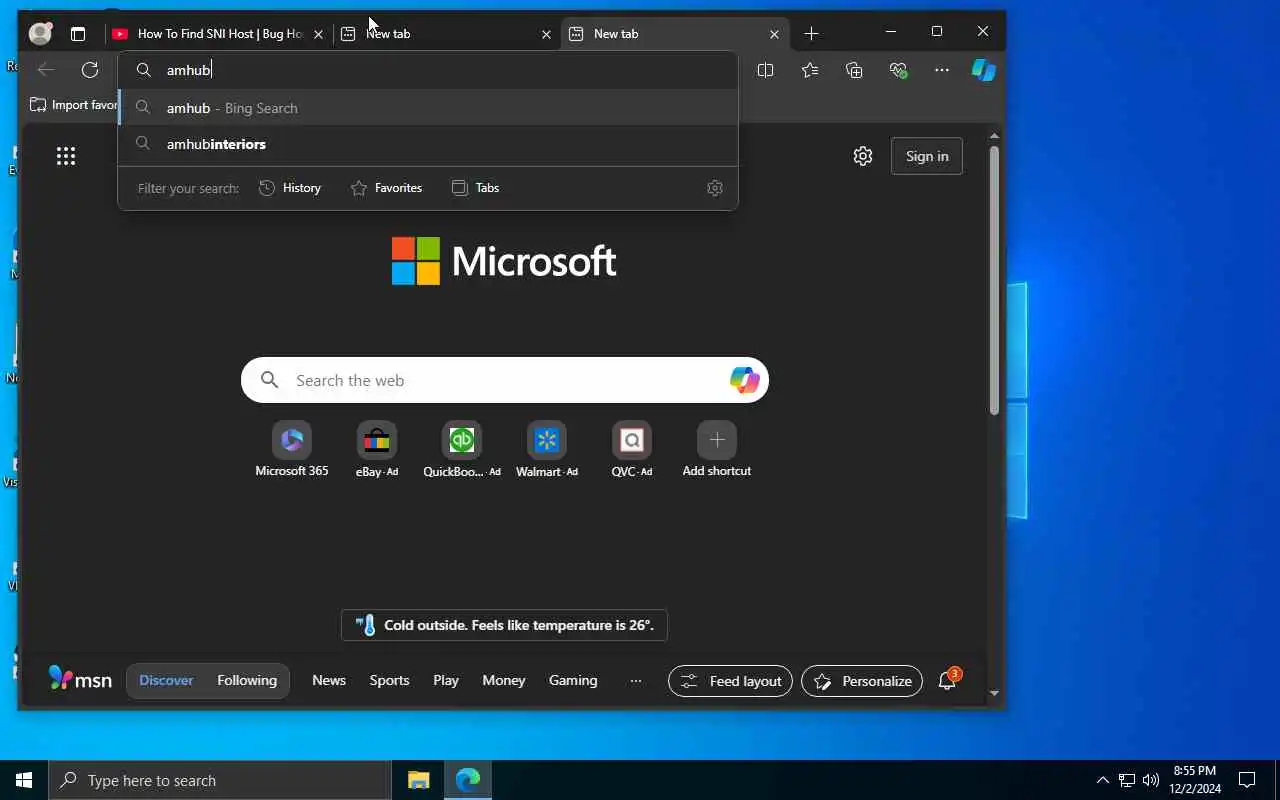This screenshot has width=1280, height=800.
Task: Open the QVC ad shortcut
Action: [632, 449]
